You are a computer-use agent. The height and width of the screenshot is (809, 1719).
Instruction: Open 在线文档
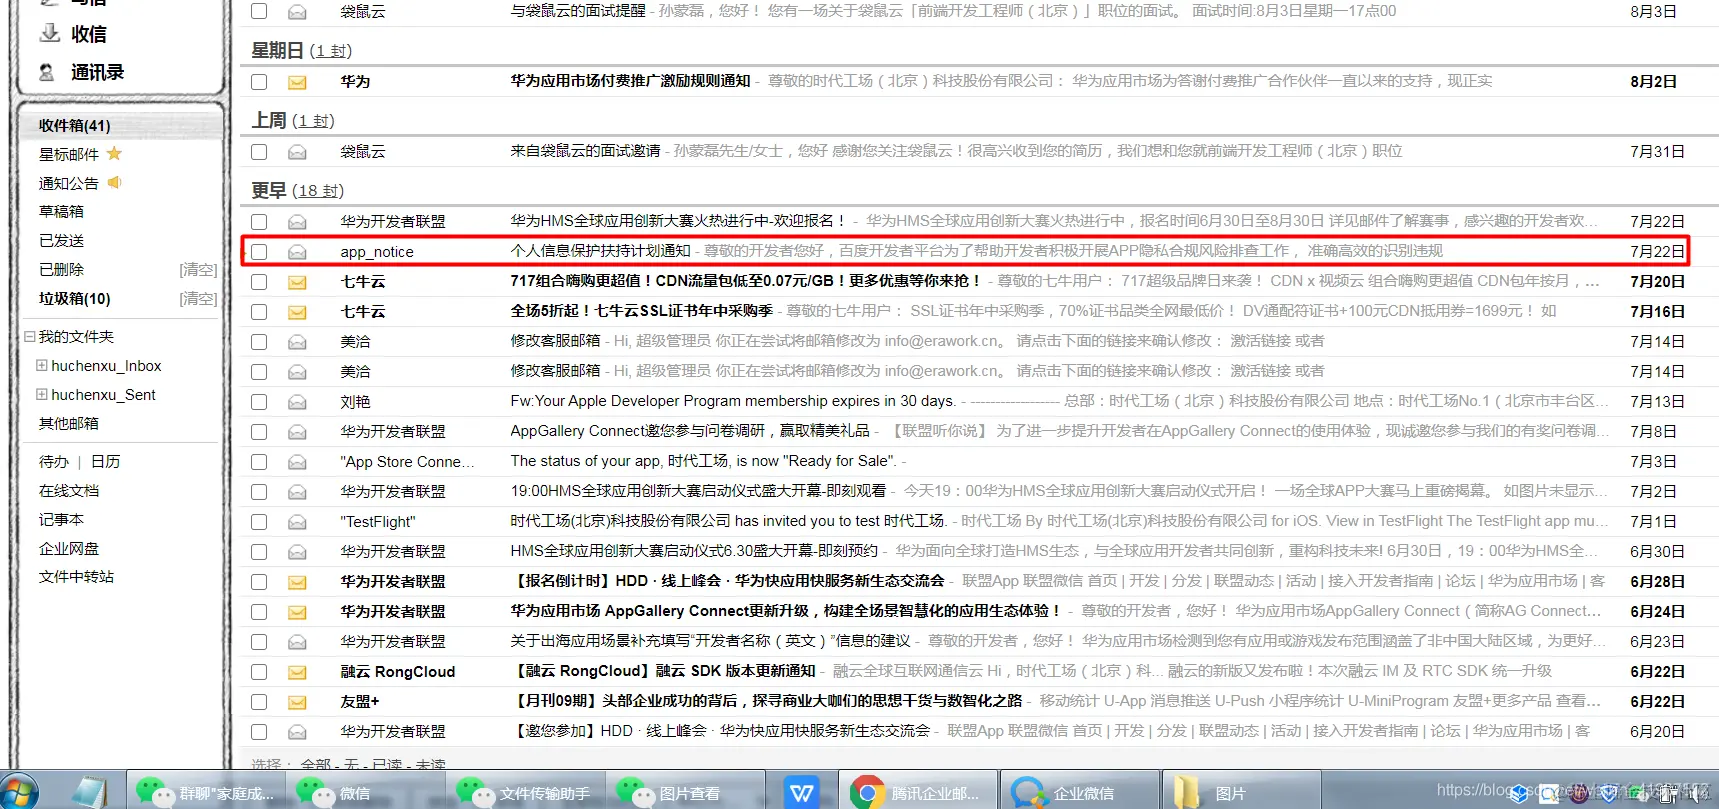coord(68,490)
